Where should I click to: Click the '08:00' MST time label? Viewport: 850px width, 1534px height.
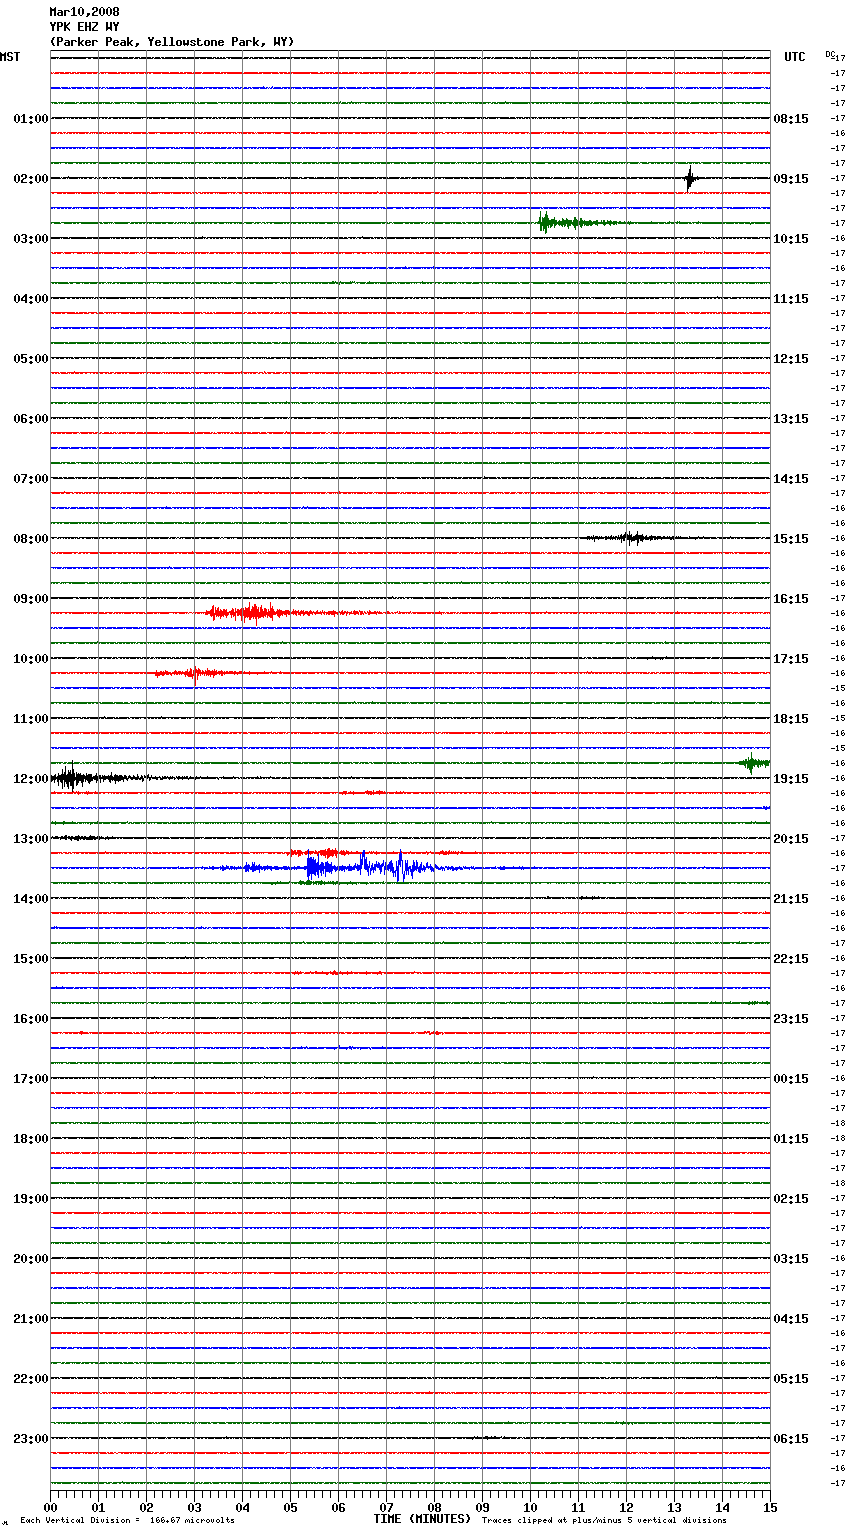coord(31,539)
